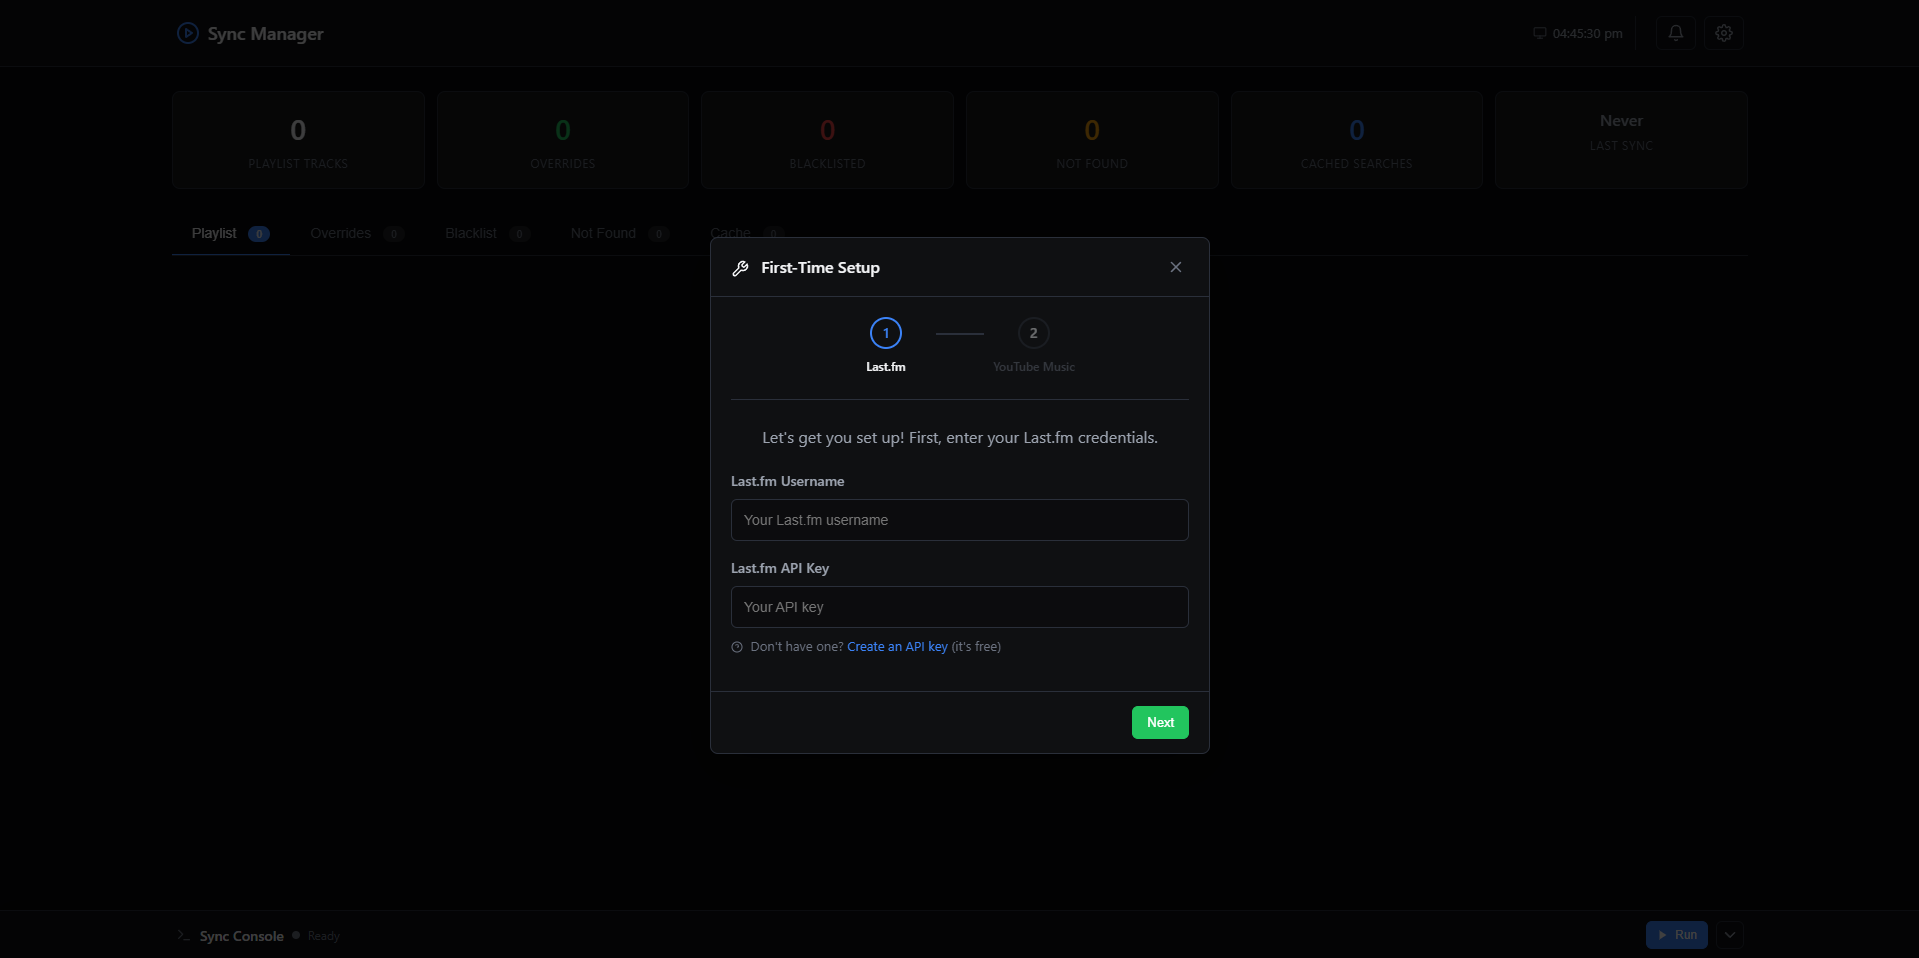
Task: Open the Create an API key link
Action: click(x=896, y=646)
